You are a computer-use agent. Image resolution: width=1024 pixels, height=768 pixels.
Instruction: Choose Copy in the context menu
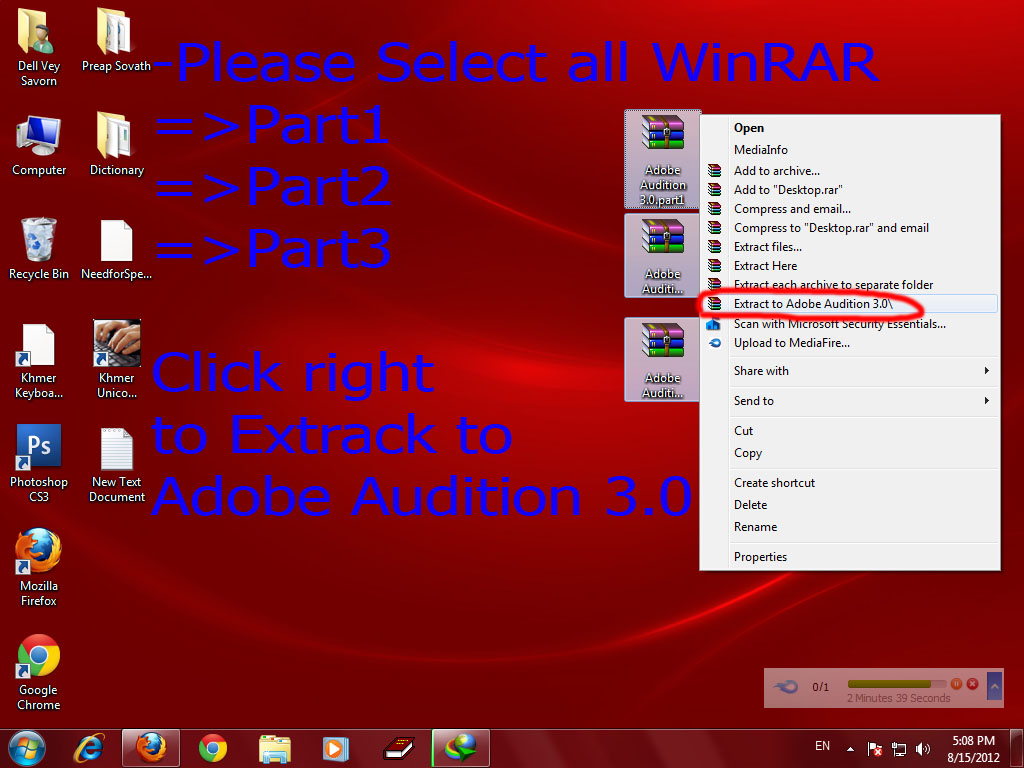point(850,453)
